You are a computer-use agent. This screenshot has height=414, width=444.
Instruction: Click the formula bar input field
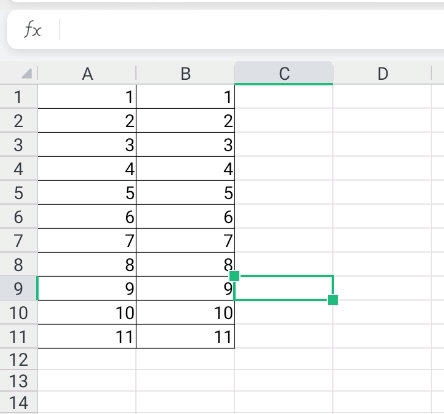click(x=252, y=30)
